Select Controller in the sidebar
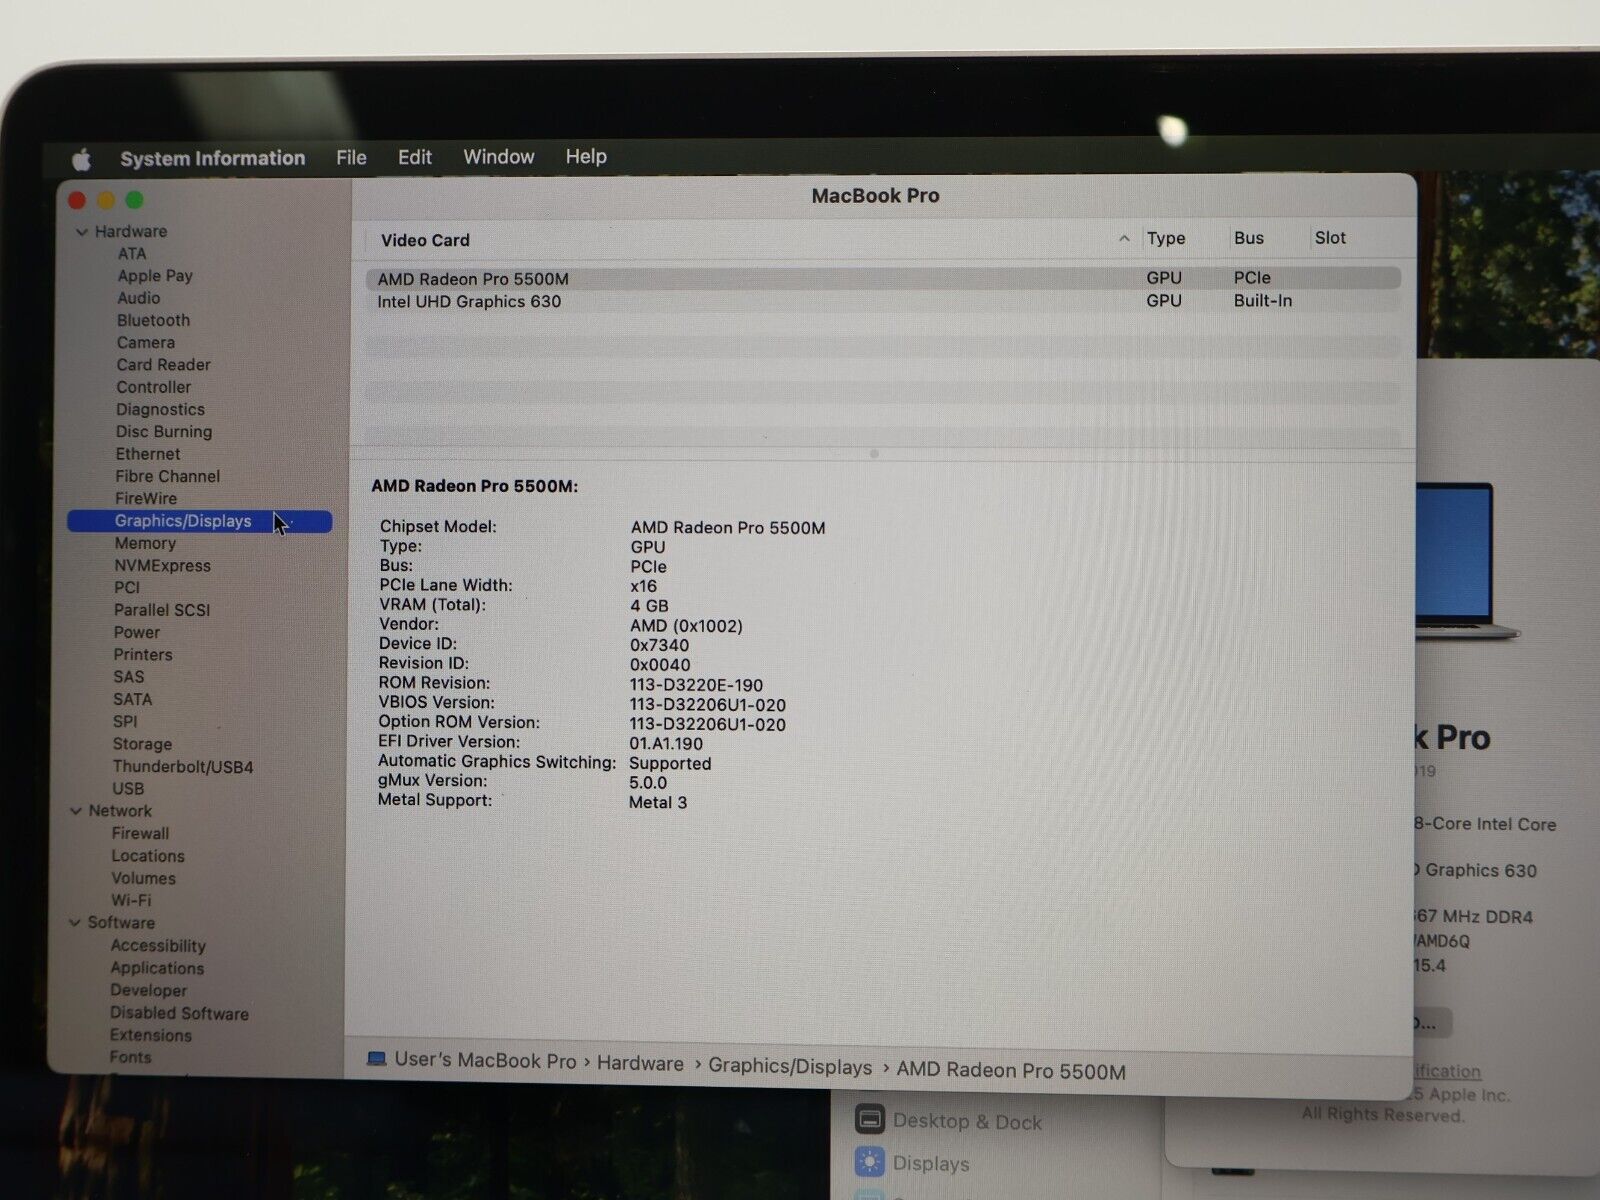1600x1200 pixels. [153, 387]
